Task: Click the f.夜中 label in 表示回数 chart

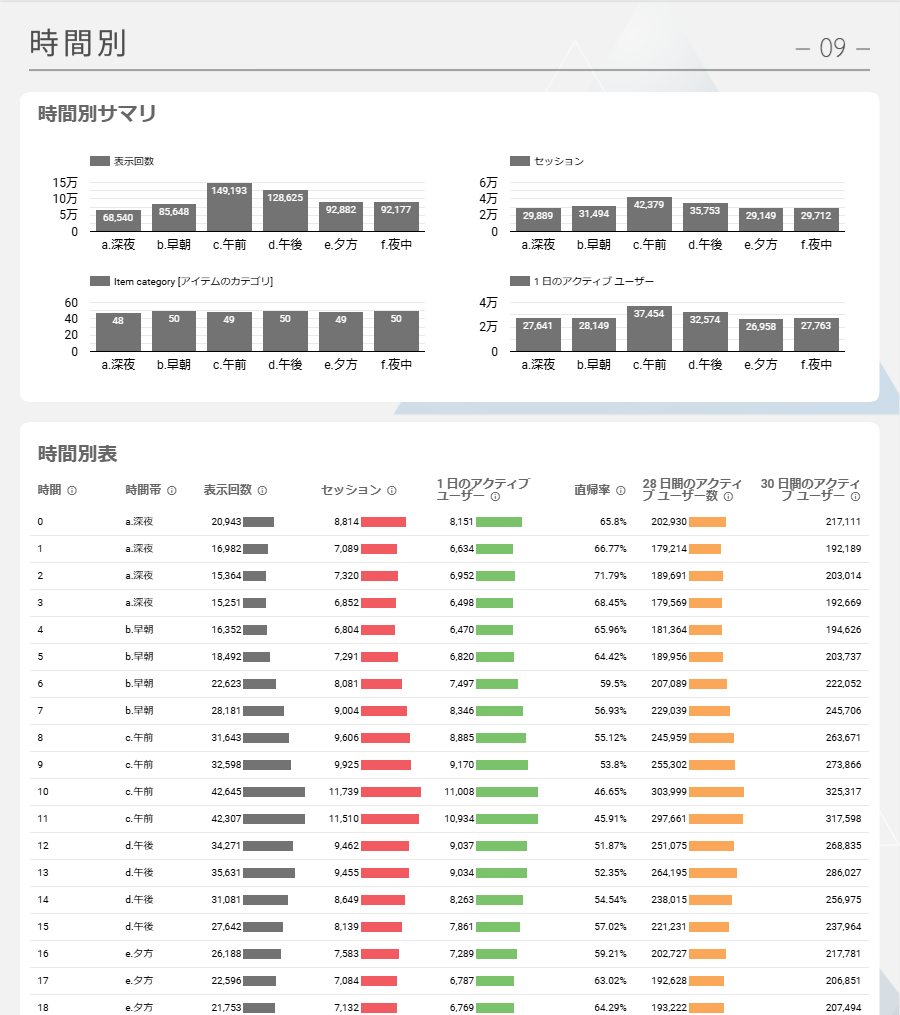Action: point(396,245)
